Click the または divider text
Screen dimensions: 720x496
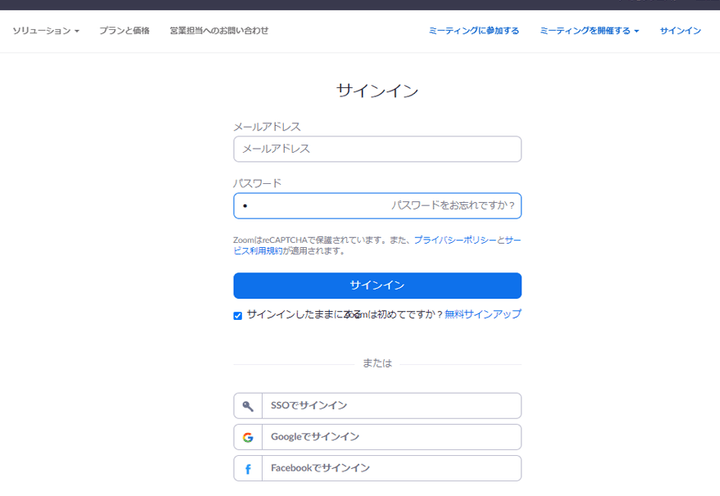(x=377, y=363)
